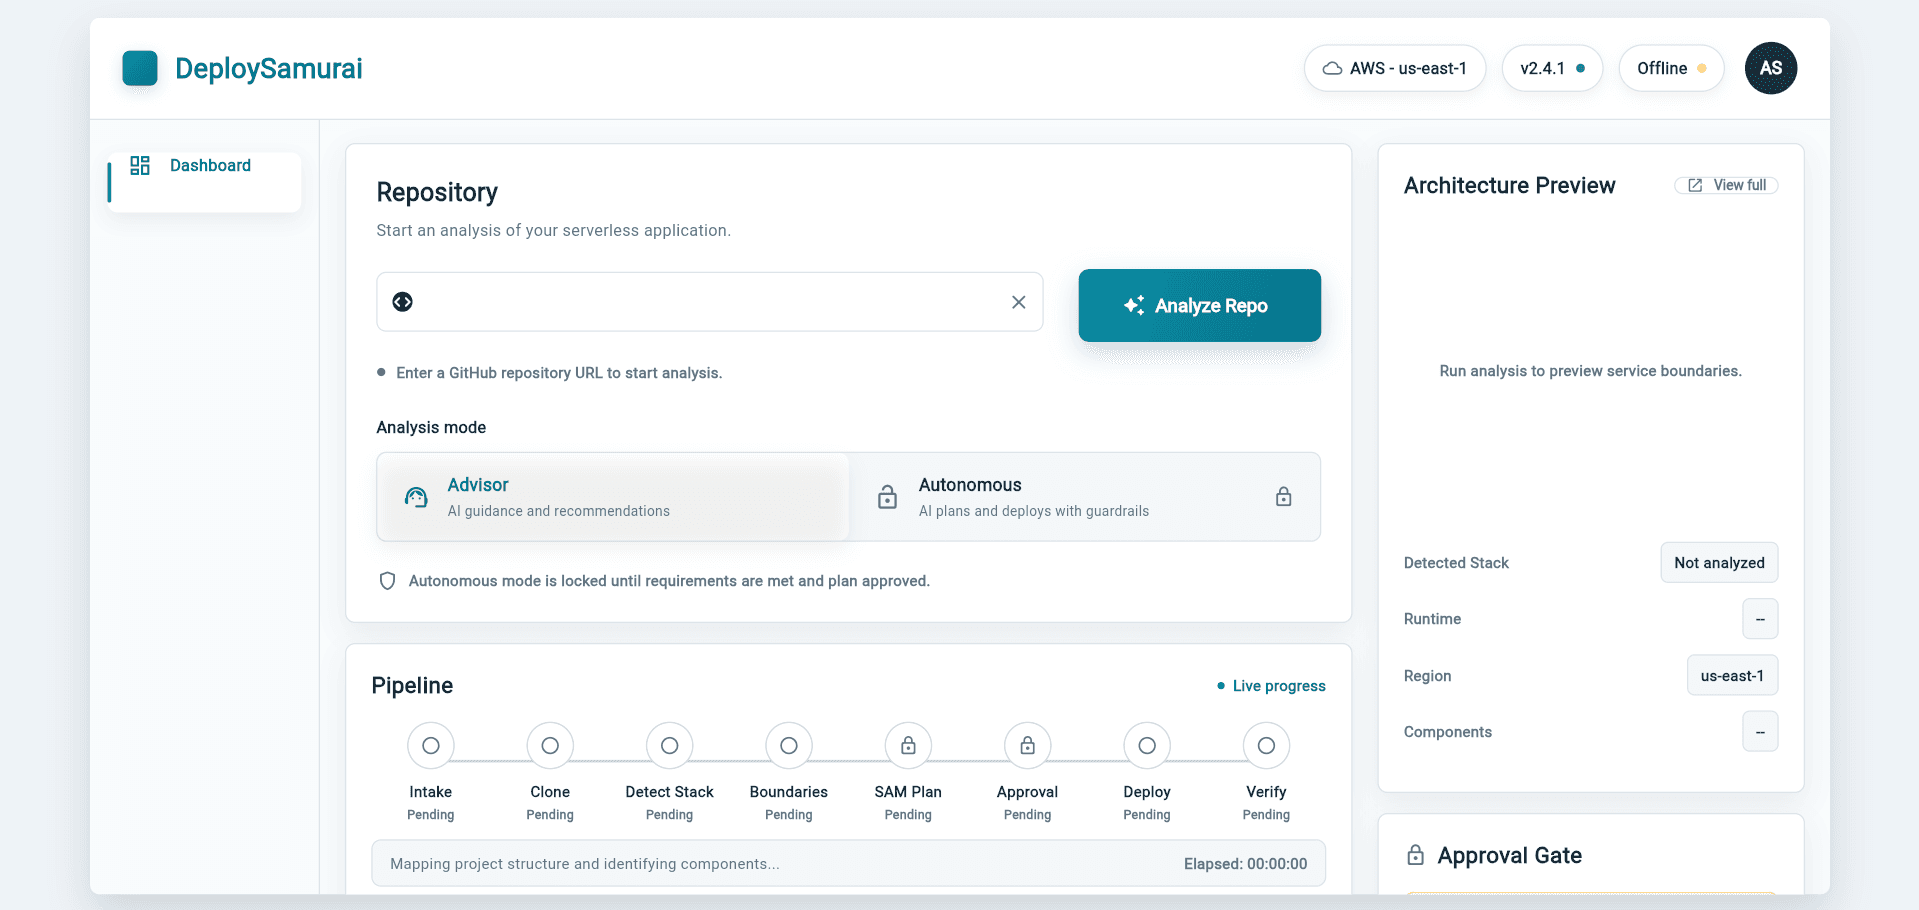Click the Offline status badge
Screen dimensions: 1919x910
tap(1671, 68)
